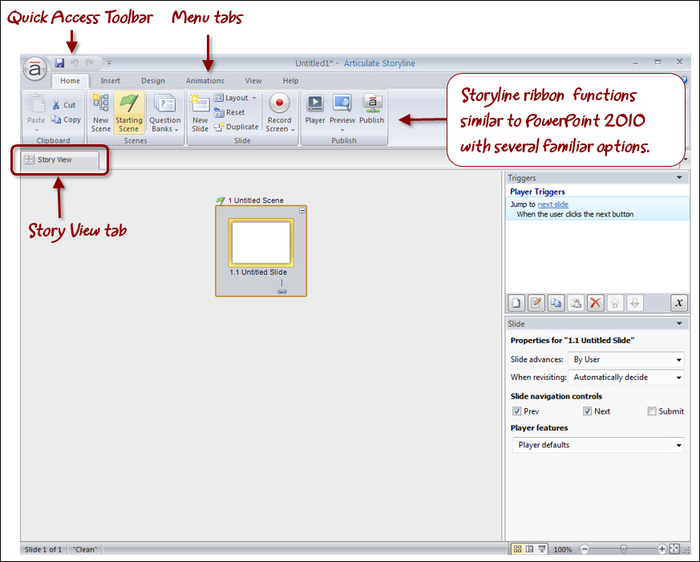Add a New Slide
Image resolution: width=700 pixels, height=562 pixels.
(x=200, y=113)
